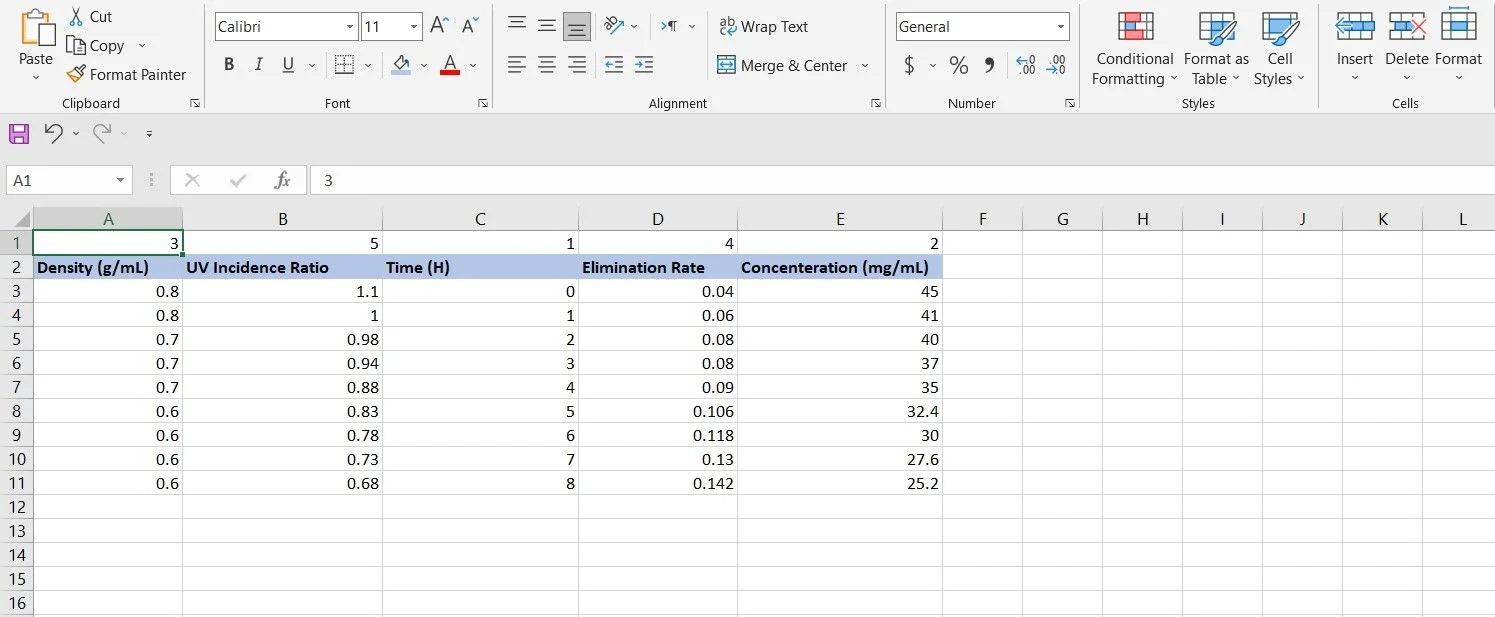Apply percent style
The height and width of the screenshot is (617, 1495).
click(959, 66)
